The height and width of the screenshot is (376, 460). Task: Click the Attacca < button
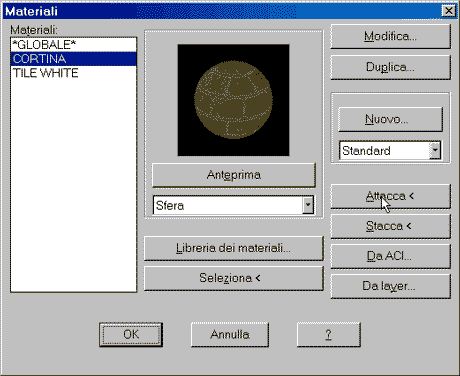390,196
